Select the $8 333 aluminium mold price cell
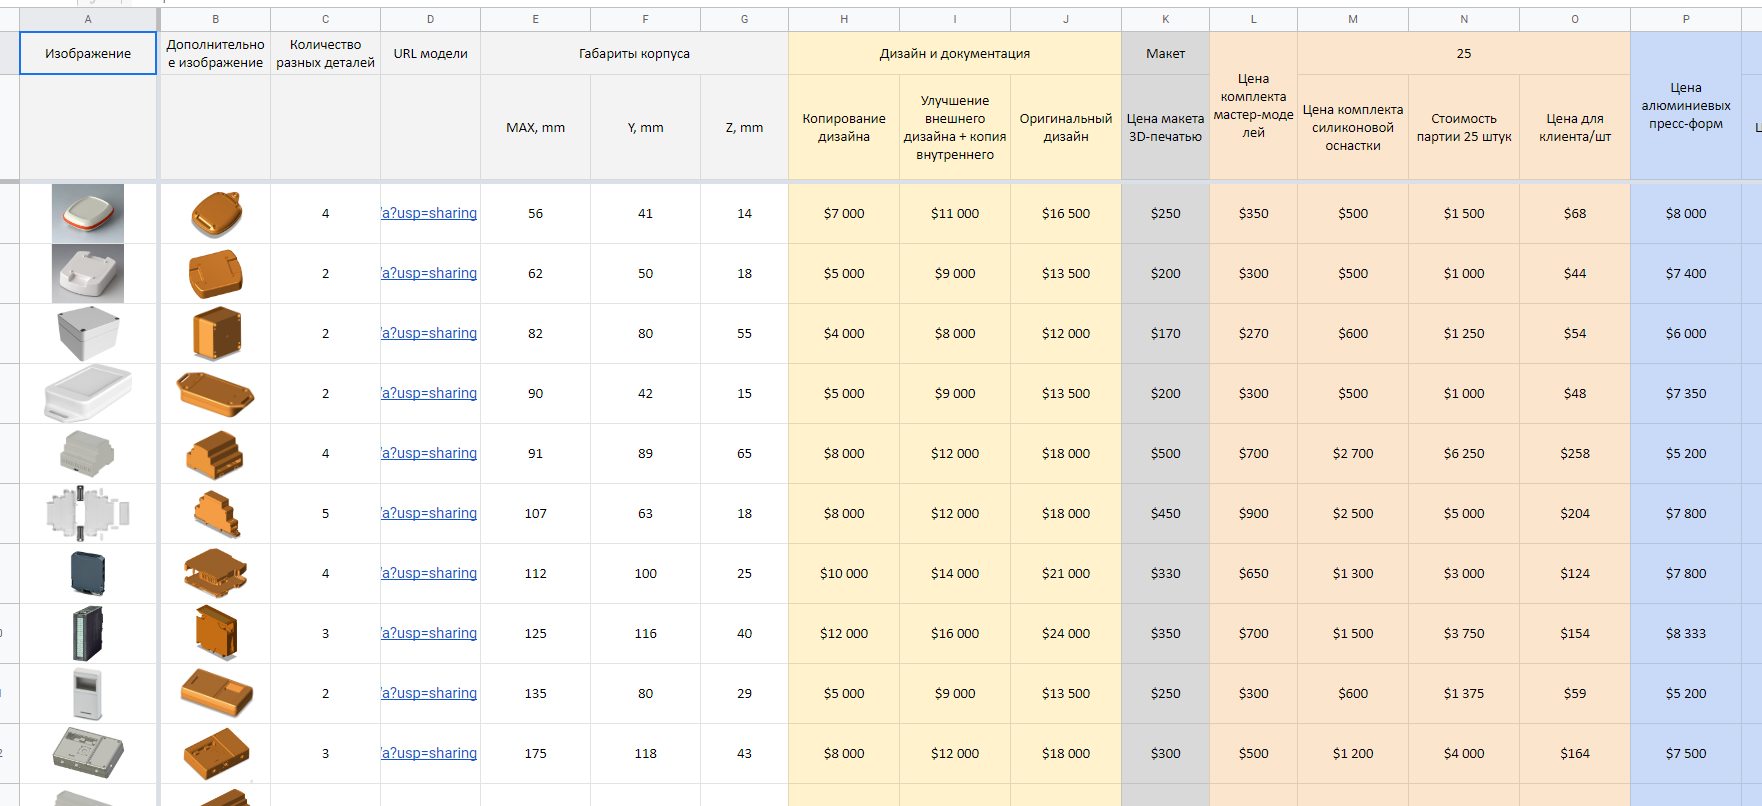 (x=1685, y=633)
